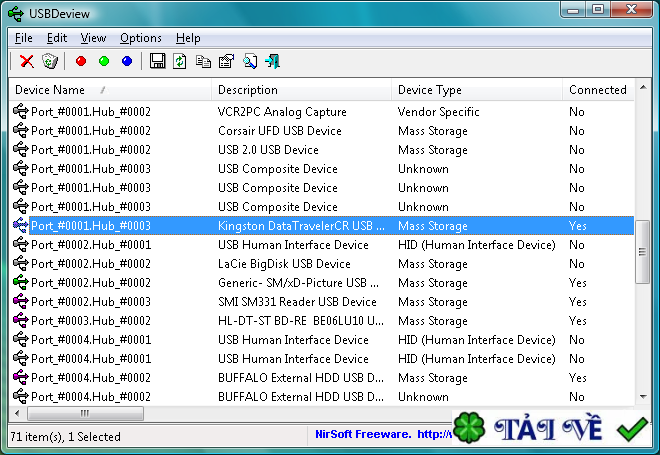Click the vertical scrollbar down arrow

[x=643, y=397]
